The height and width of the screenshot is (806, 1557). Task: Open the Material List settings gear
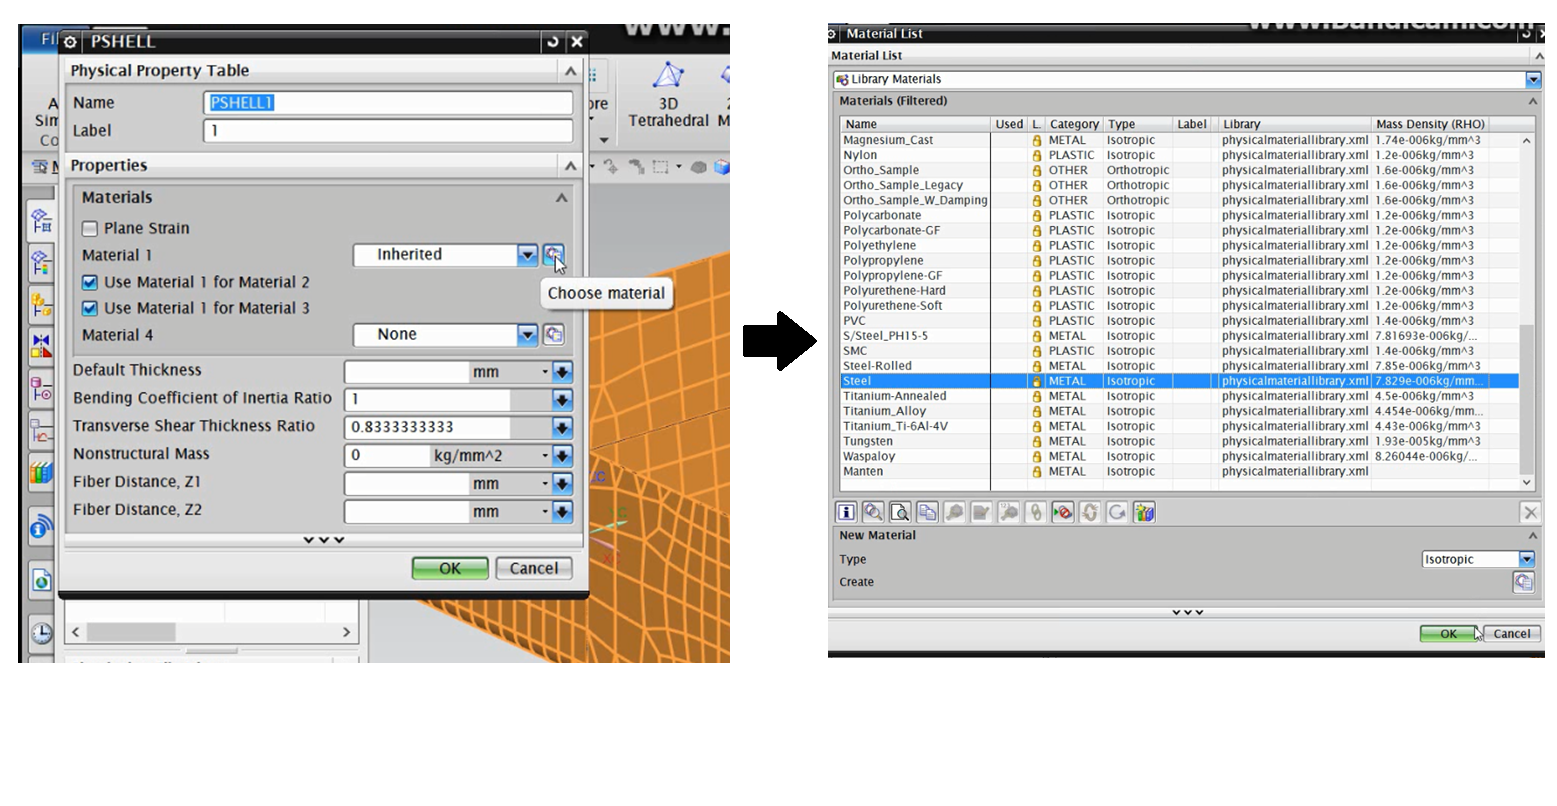[x=832, y=34]
